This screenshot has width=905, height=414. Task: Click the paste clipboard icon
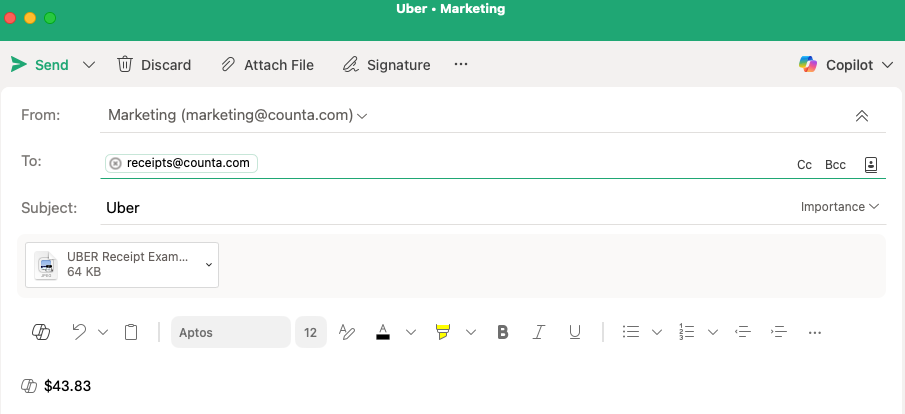tap(131, 332)
